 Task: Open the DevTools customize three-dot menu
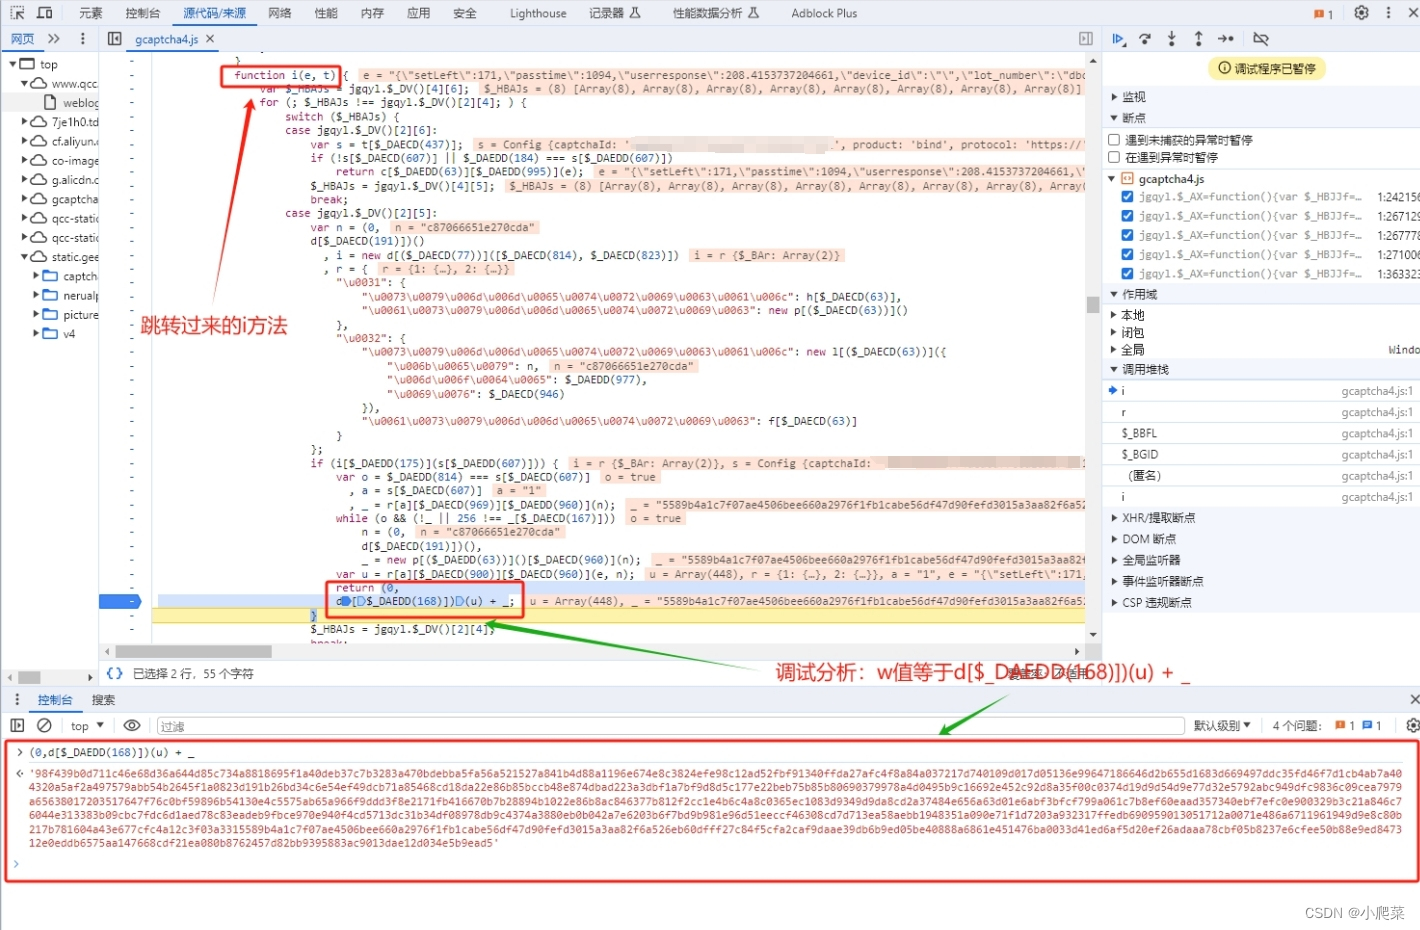[1388, 13]
